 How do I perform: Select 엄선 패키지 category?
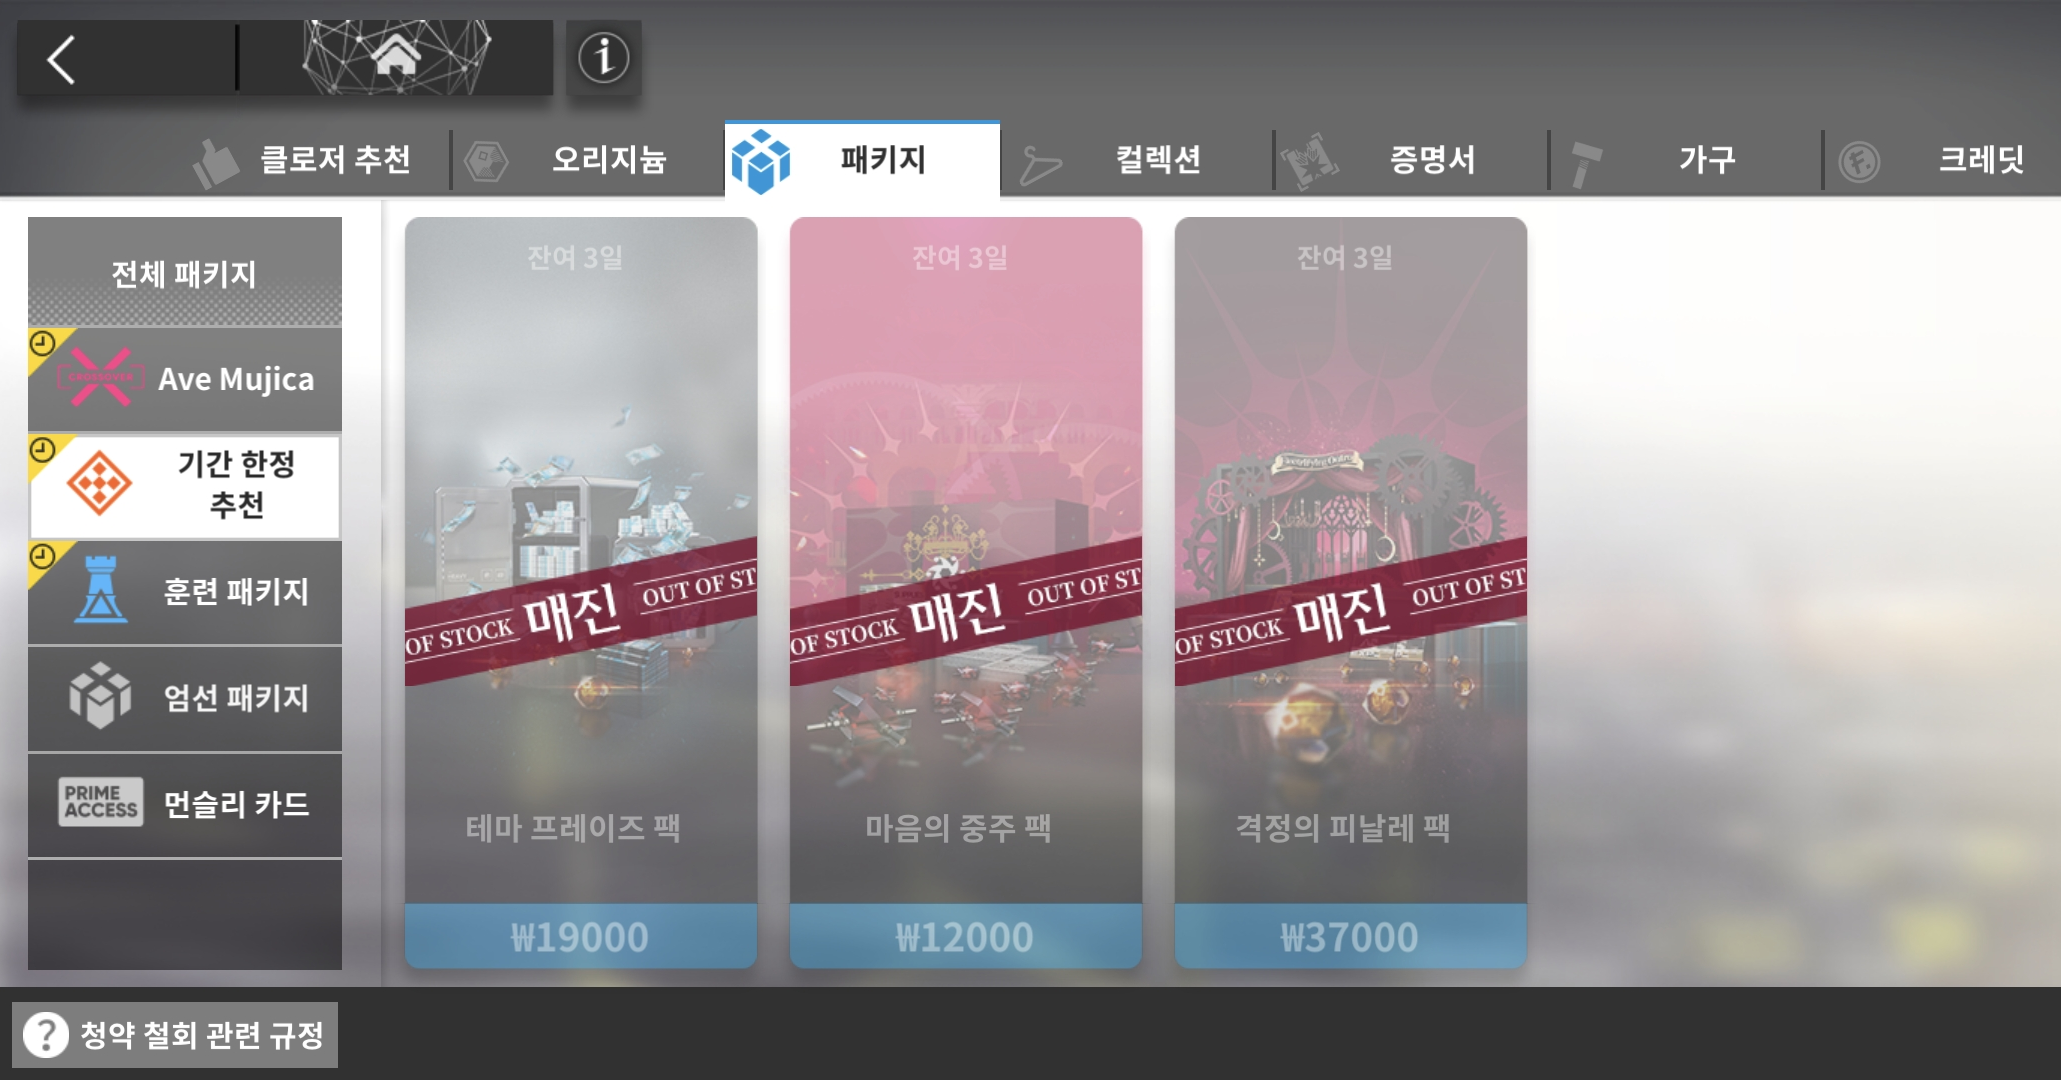(x=185, y=698)
